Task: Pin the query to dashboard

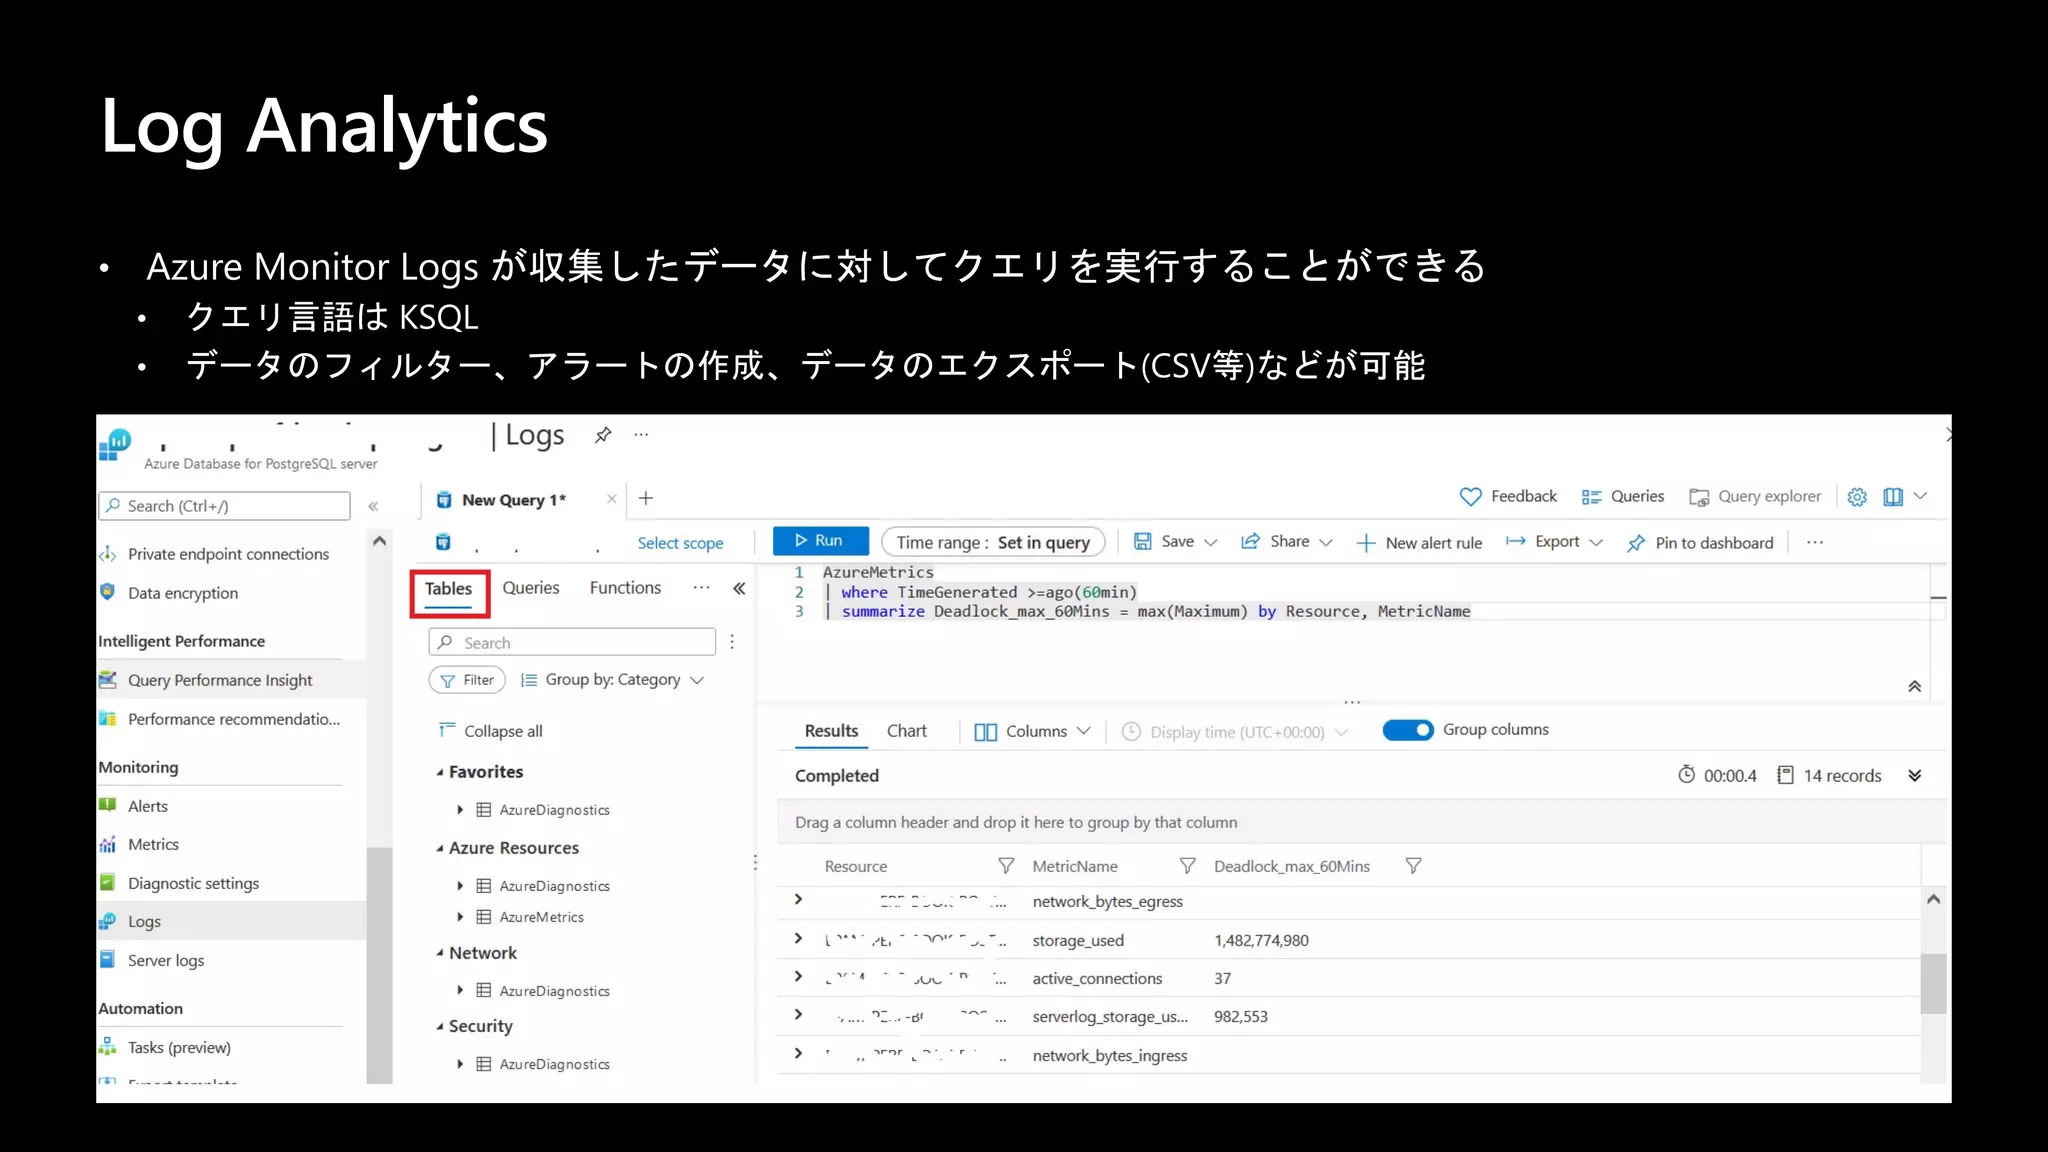Action: 1700,542
